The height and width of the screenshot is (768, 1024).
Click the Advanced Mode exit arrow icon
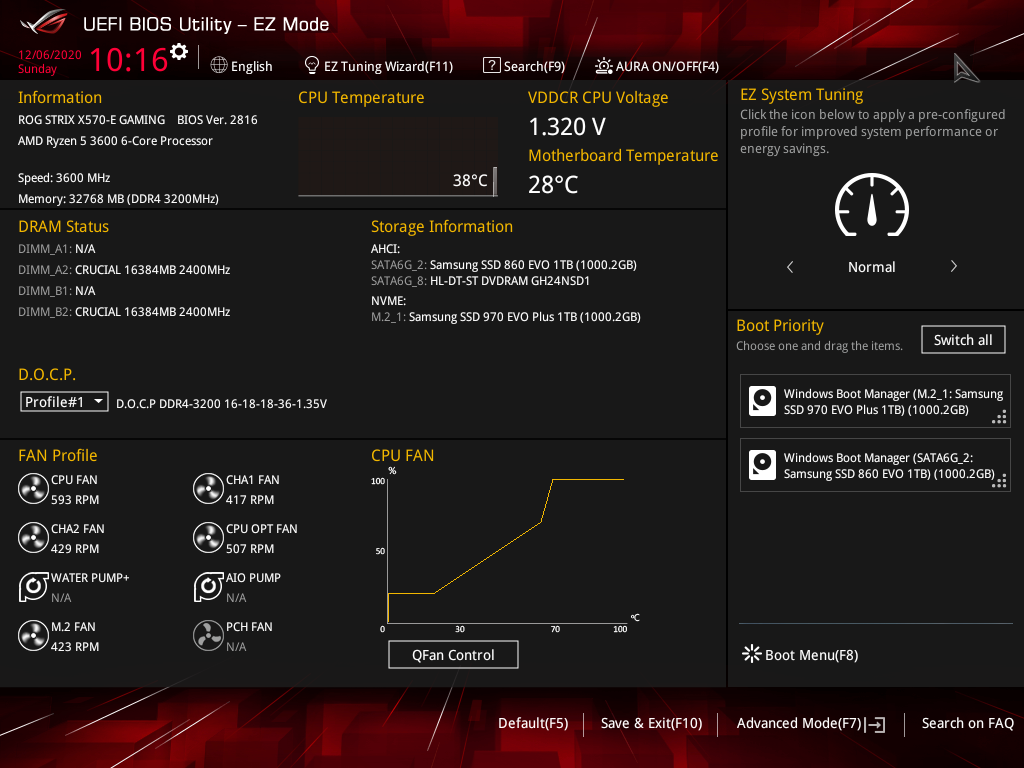876,724
